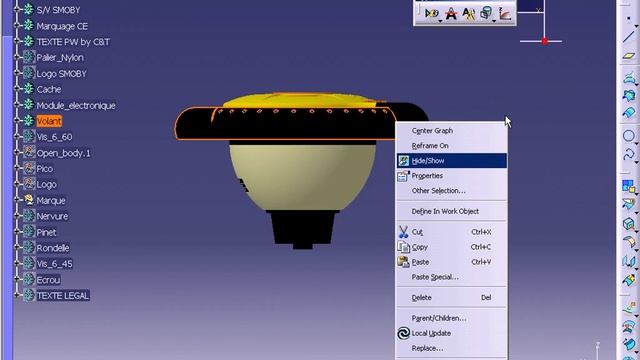The height and width of the screenshot is (360, 640).
Task: Expand the Module_electronique tree node
Action: click(x=17, y=105)
